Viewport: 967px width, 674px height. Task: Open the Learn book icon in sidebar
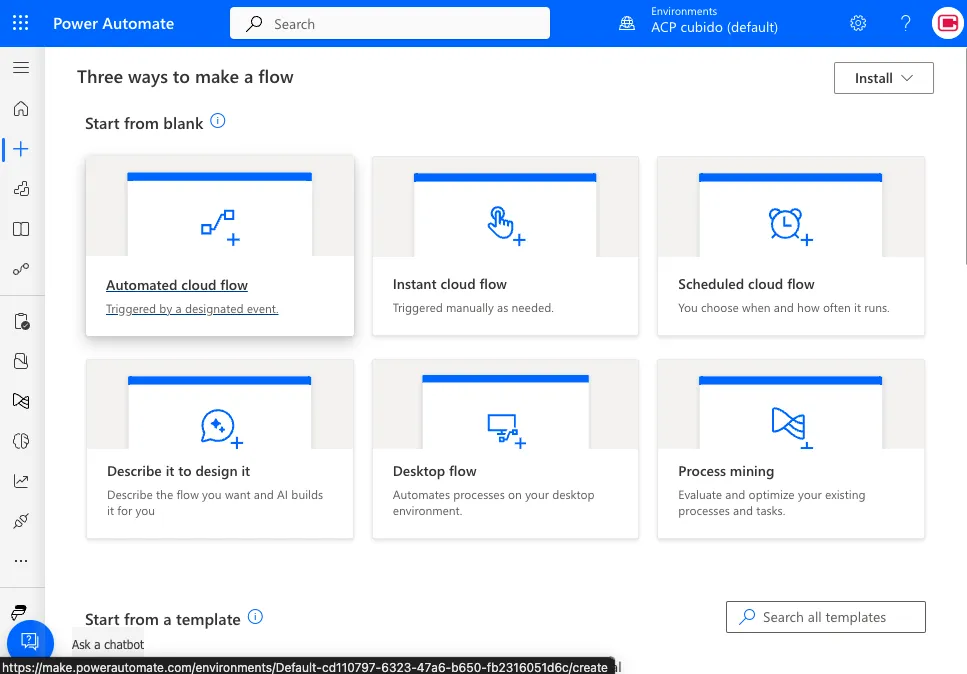click(22, 228)
